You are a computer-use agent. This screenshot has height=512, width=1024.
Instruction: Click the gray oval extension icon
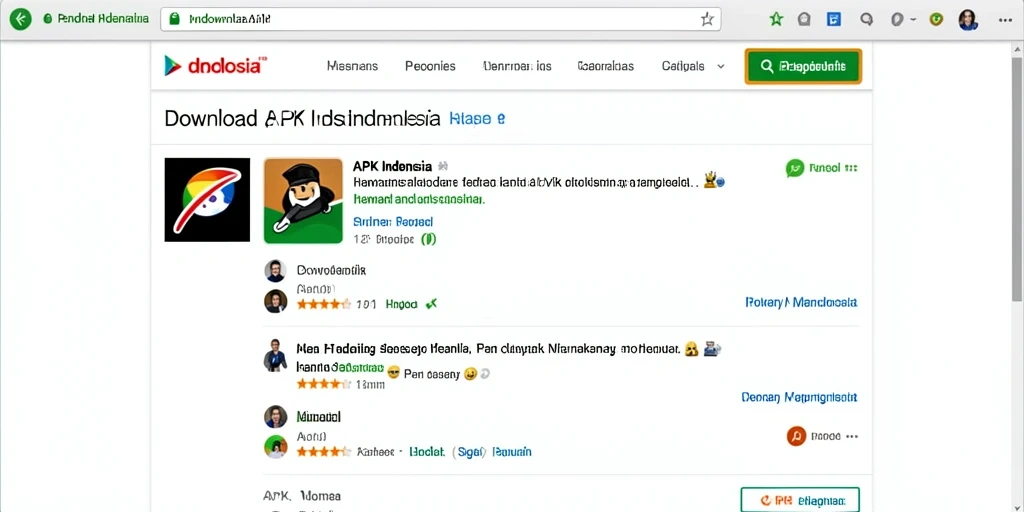click(x=897, y=20)
